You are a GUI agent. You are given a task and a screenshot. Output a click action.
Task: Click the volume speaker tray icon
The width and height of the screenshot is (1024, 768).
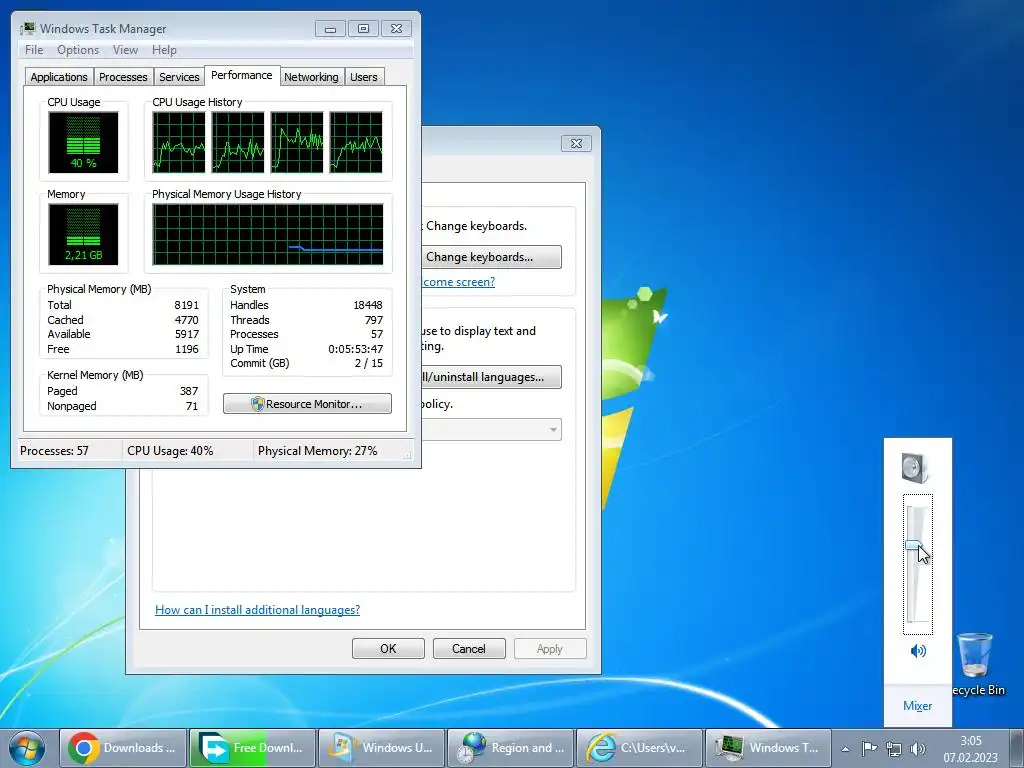[x=918, y=749]
